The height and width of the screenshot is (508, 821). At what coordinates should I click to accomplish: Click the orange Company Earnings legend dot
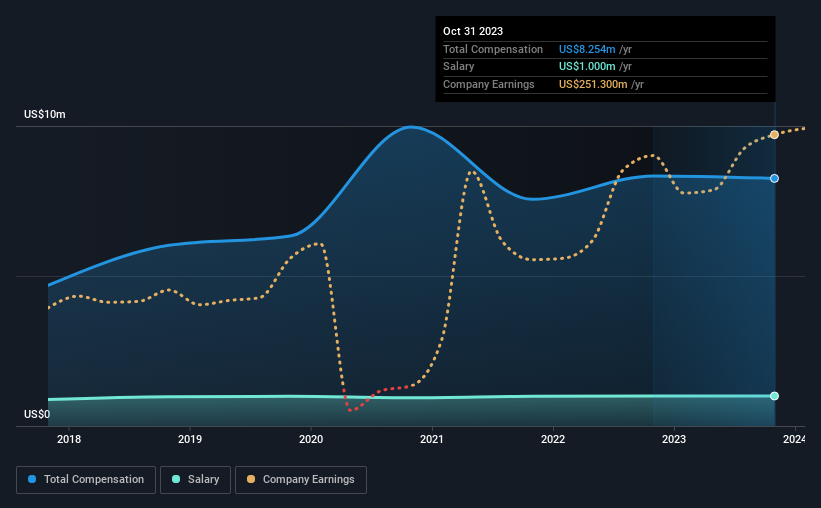click(251, 479)
